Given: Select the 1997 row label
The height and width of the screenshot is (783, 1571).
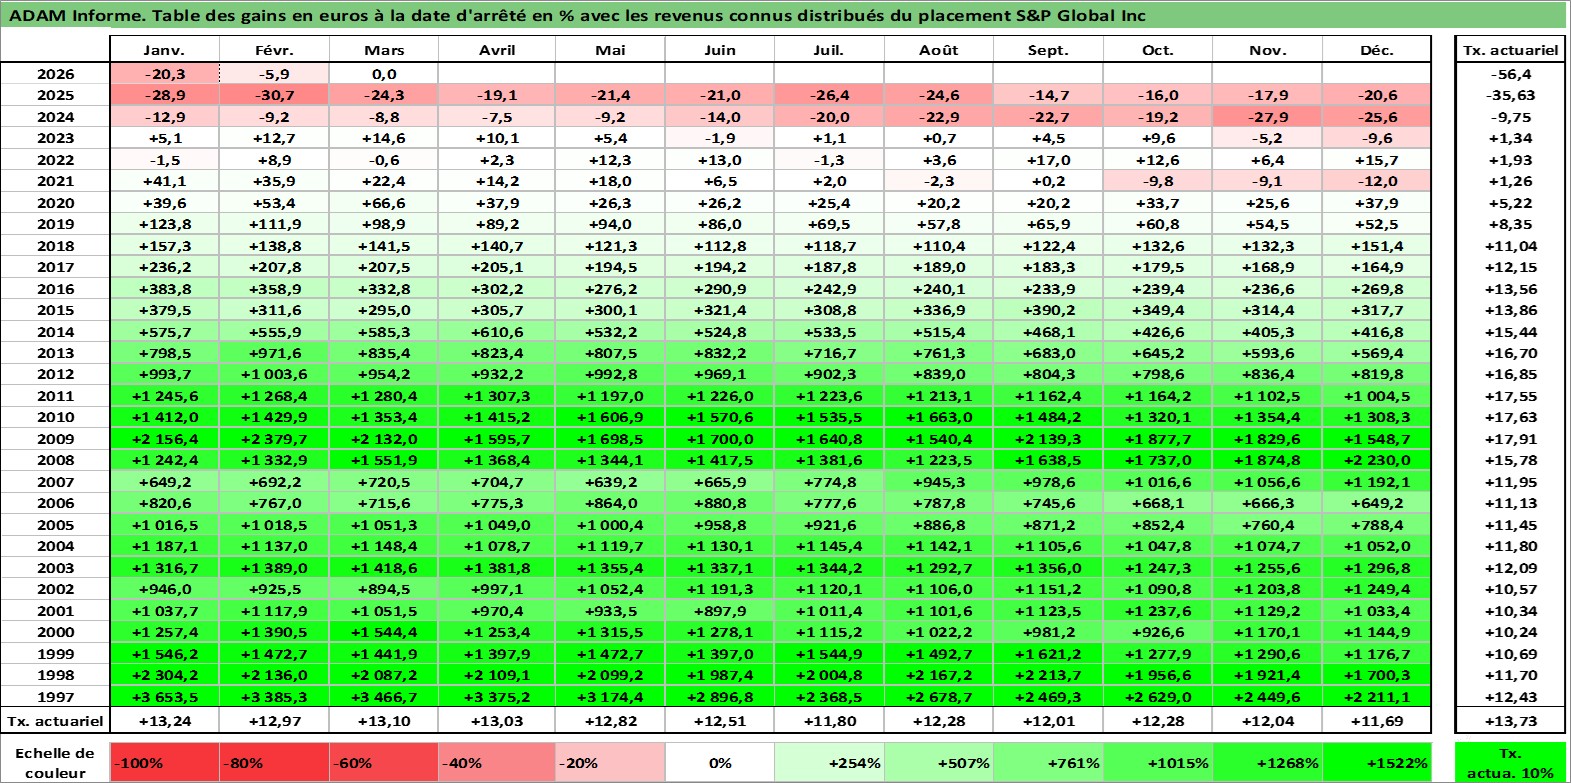Looking at the screenshot, I should click(x=55, y=697).
